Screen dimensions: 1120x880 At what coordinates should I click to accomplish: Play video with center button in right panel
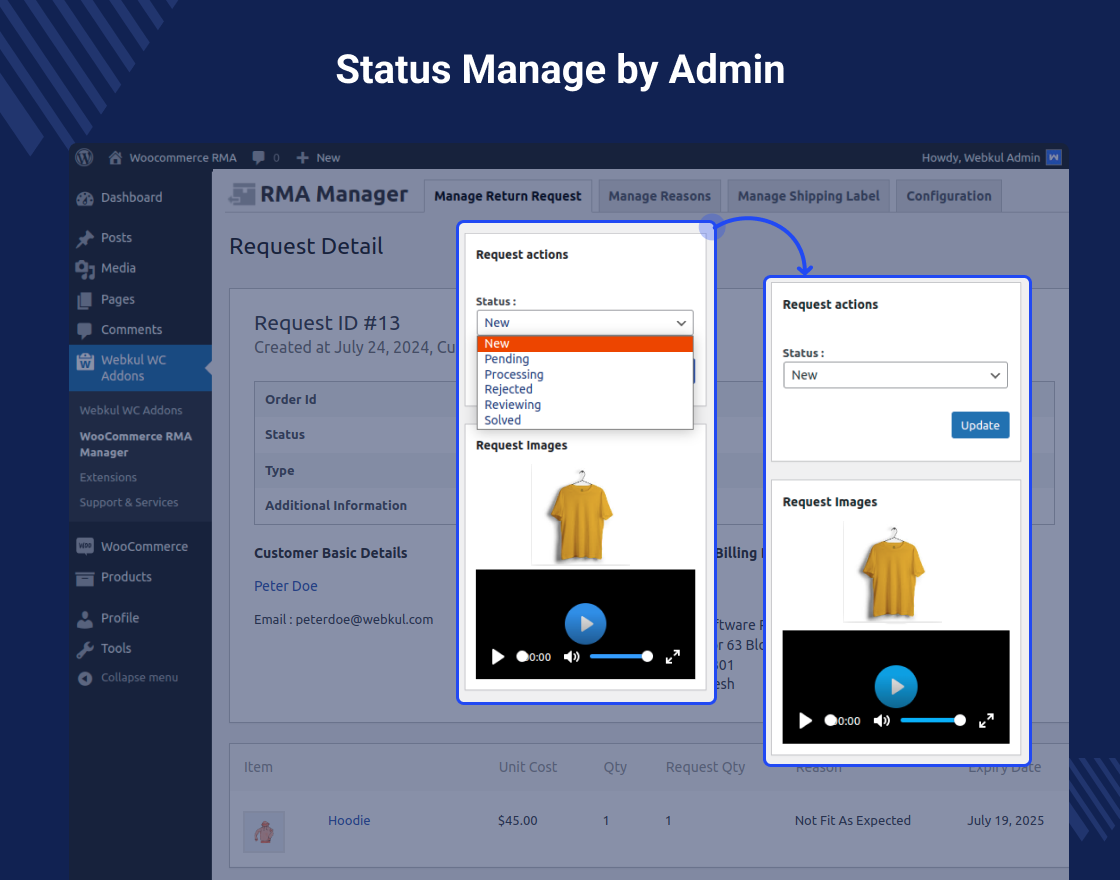coord(896,686)
